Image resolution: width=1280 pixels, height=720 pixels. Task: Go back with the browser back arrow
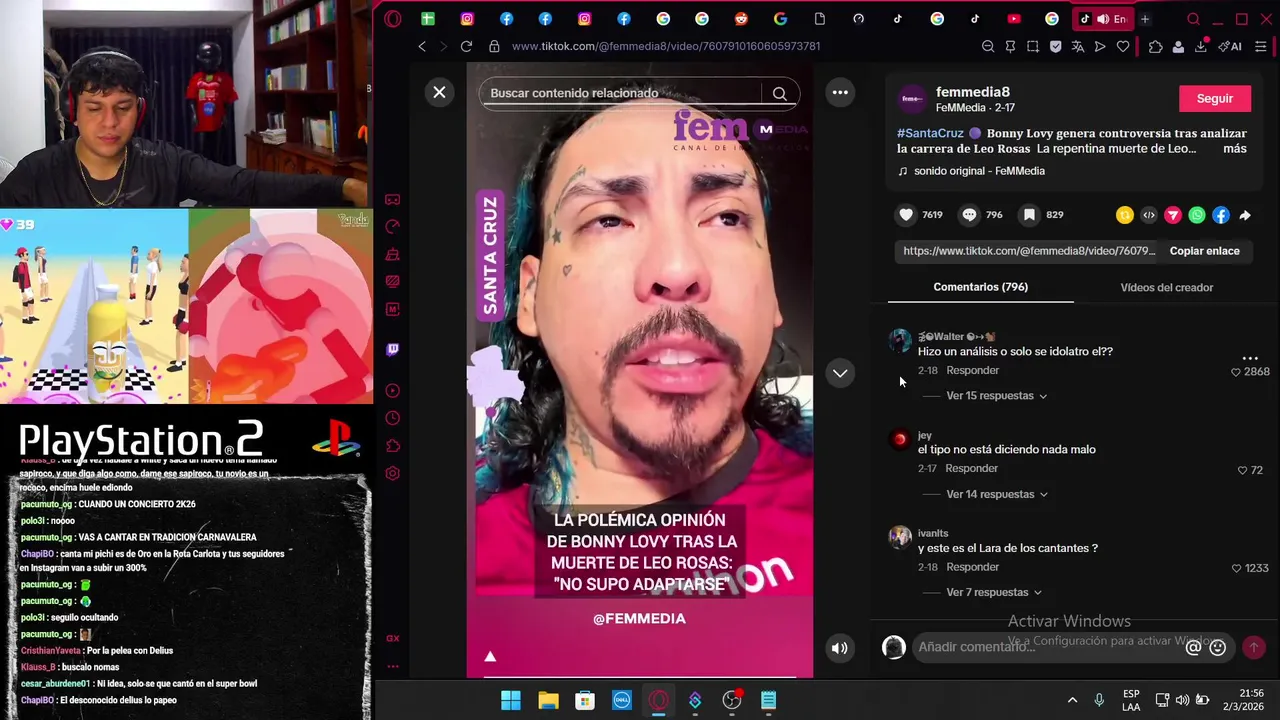click(422, 46)
